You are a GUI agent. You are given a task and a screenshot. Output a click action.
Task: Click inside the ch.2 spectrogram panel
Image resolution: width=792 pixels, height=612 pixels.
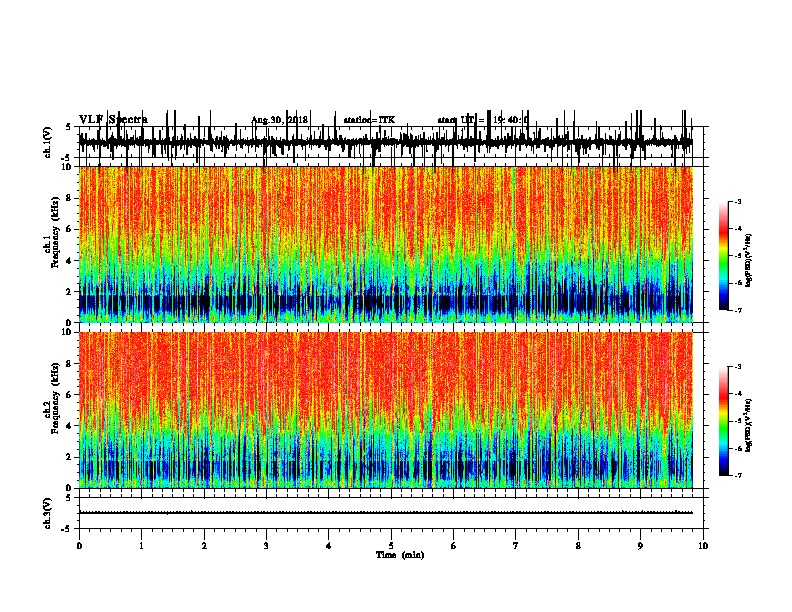coord(386,410)
